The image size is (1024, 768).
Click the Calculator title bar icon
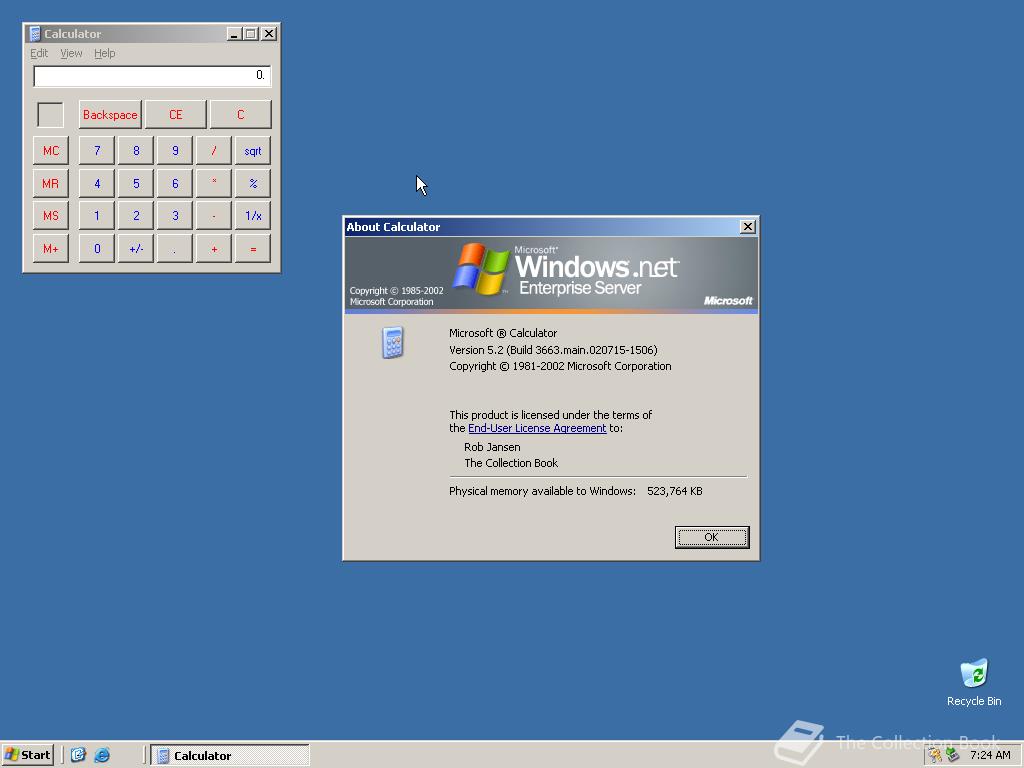click(35, 34)
